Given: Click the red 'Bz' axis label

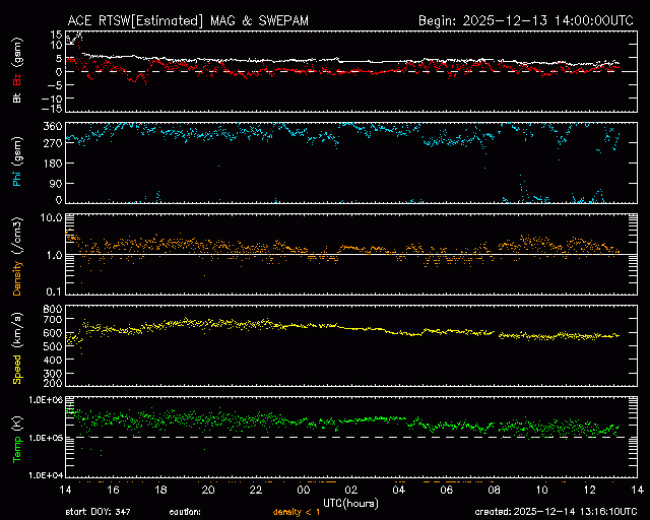Looking at the screenshot, I should click(17, 80).
